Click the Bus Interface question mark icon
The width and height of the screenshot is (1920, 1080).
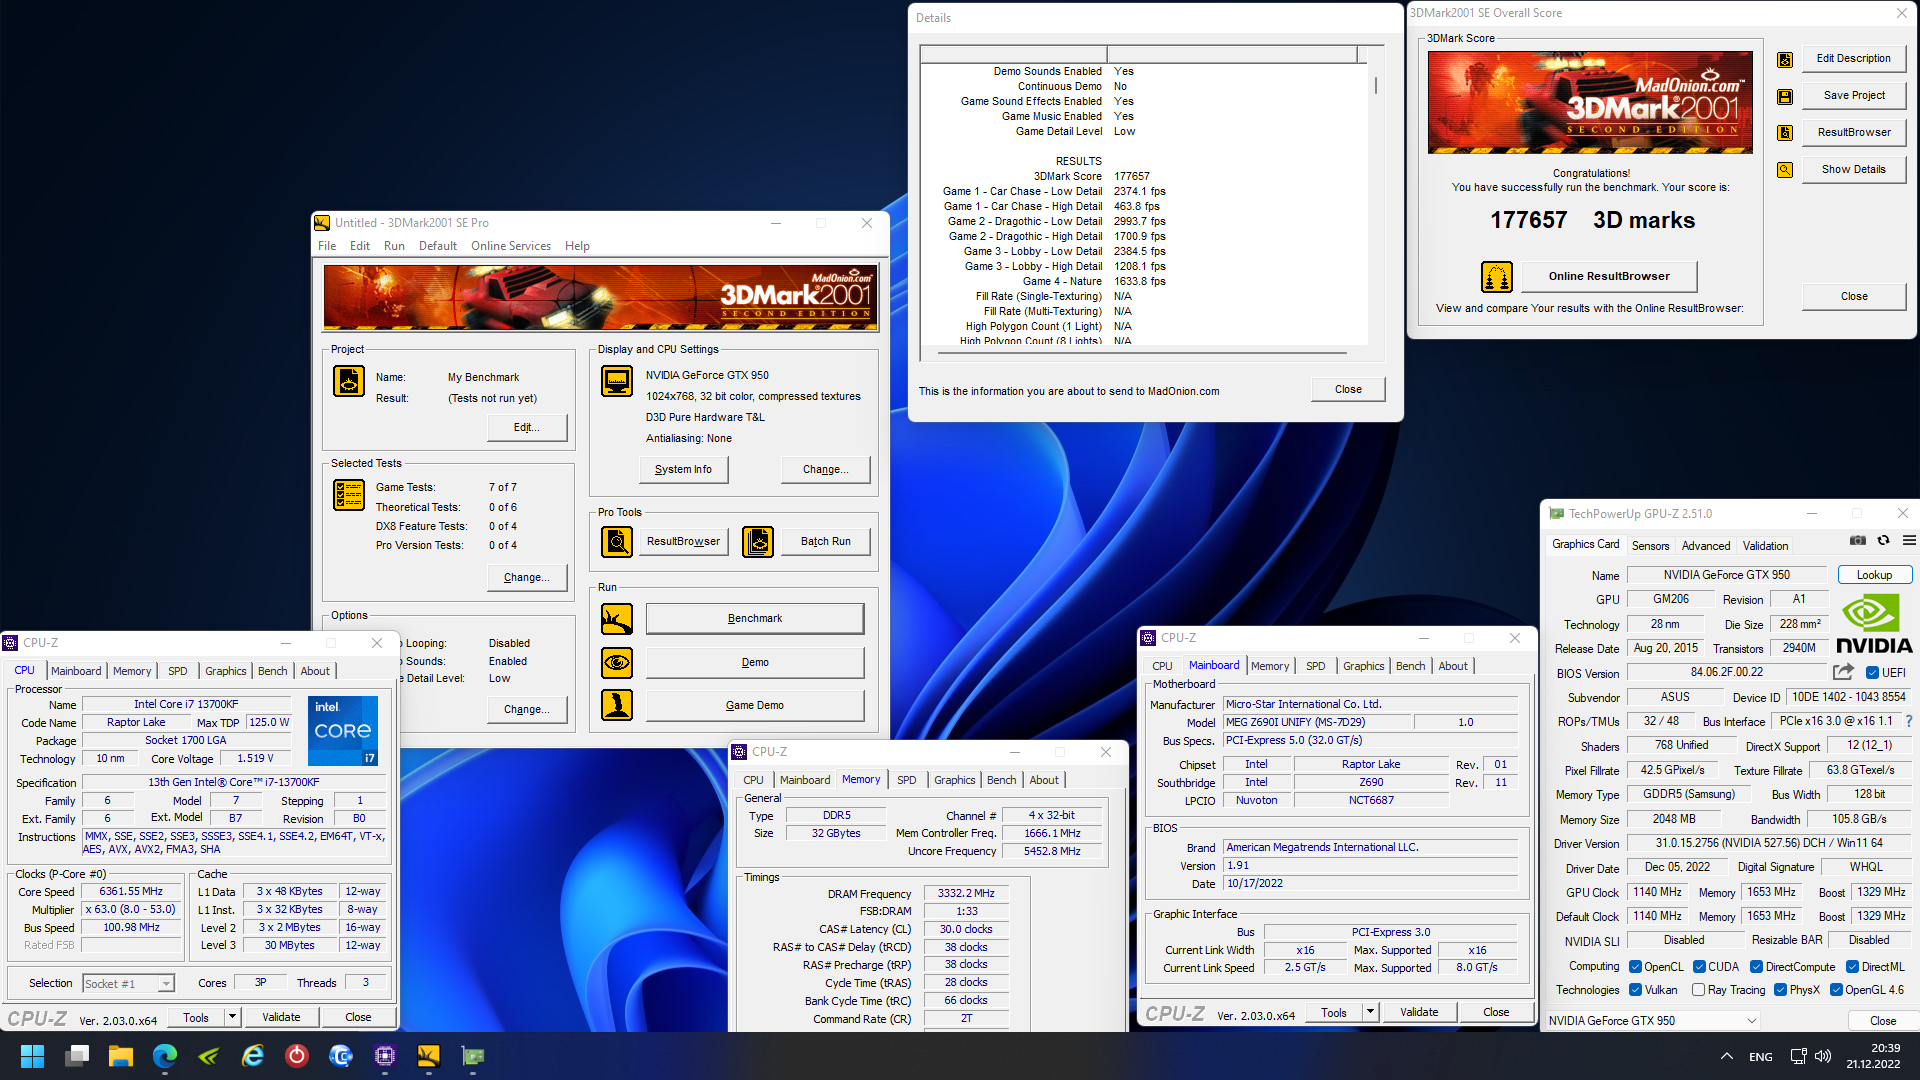[1909, 721]
